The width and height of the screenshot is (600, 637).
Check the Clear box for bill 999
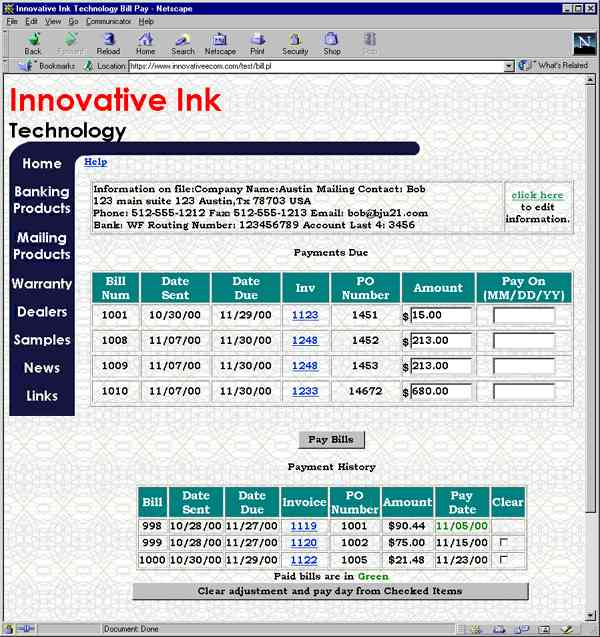(504, 542)
